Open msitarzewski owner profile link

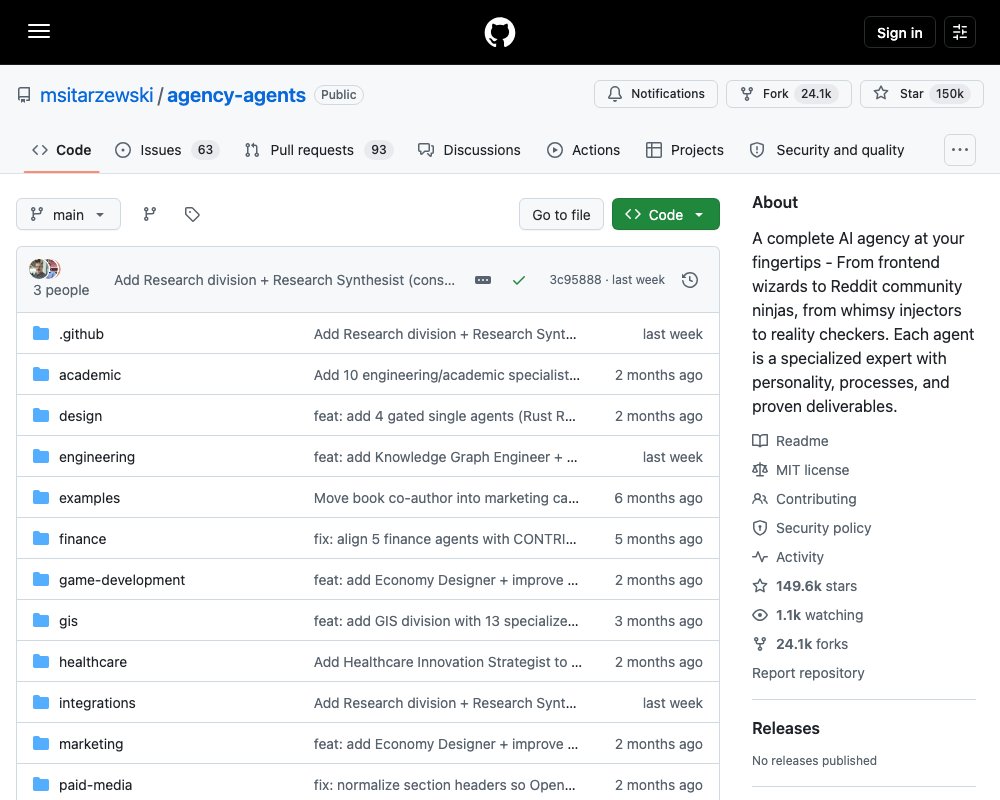coord(96,95)
